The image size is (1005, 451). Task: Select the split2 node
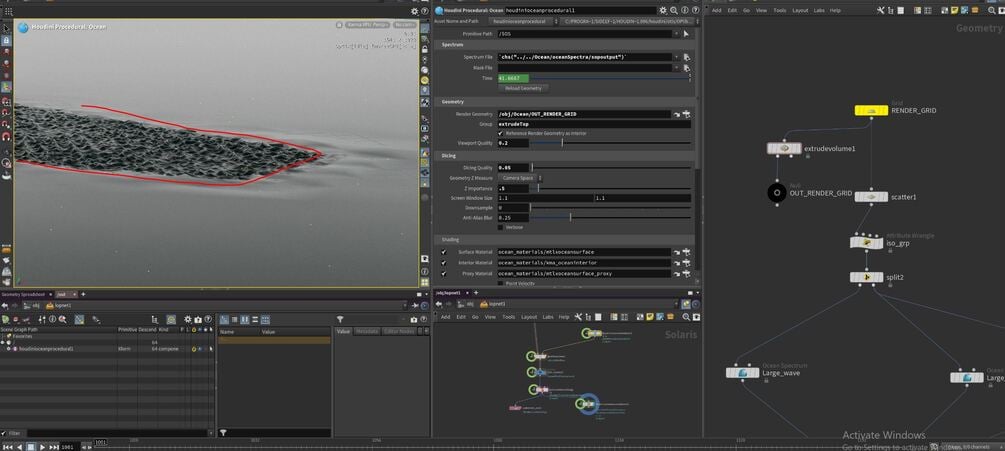point(866,277)
